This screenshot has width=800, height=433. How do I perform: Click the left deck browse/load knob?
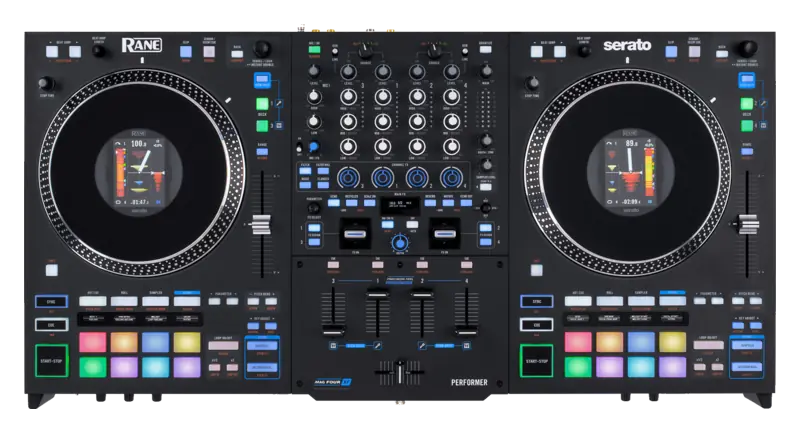(262, 49)
